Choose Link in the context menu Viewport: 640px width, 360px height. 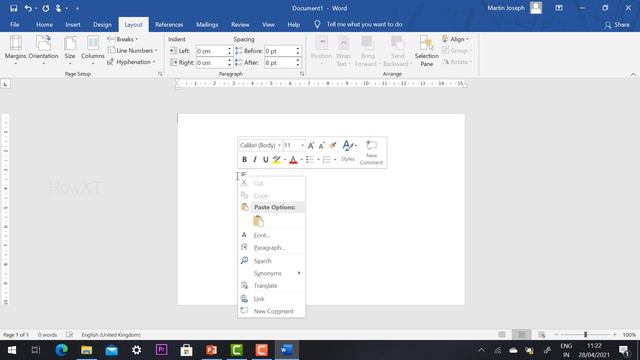[x=271, y=299]
